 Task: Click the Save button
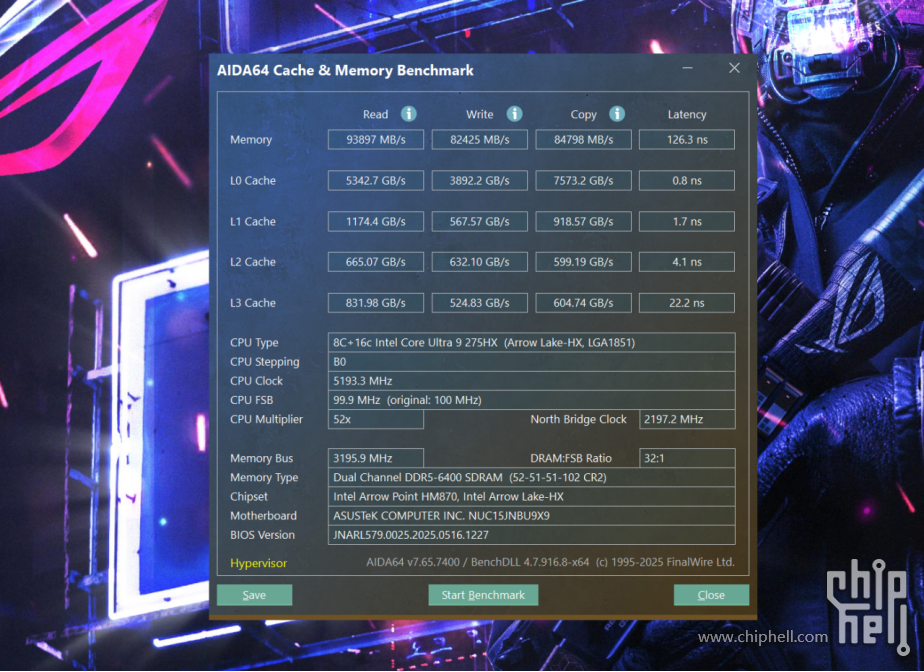pyautogui.click(x=255, y=595)
